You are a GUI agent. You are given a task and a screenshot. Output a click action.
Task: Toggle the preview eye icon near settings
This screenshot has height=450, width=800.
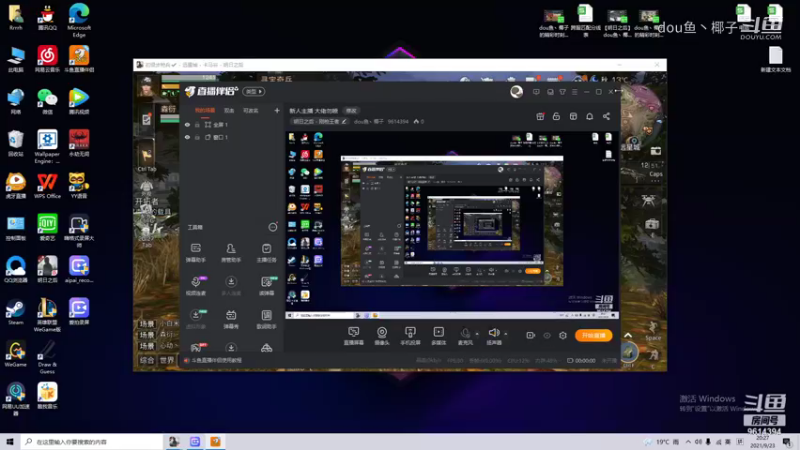pos(547,335)
